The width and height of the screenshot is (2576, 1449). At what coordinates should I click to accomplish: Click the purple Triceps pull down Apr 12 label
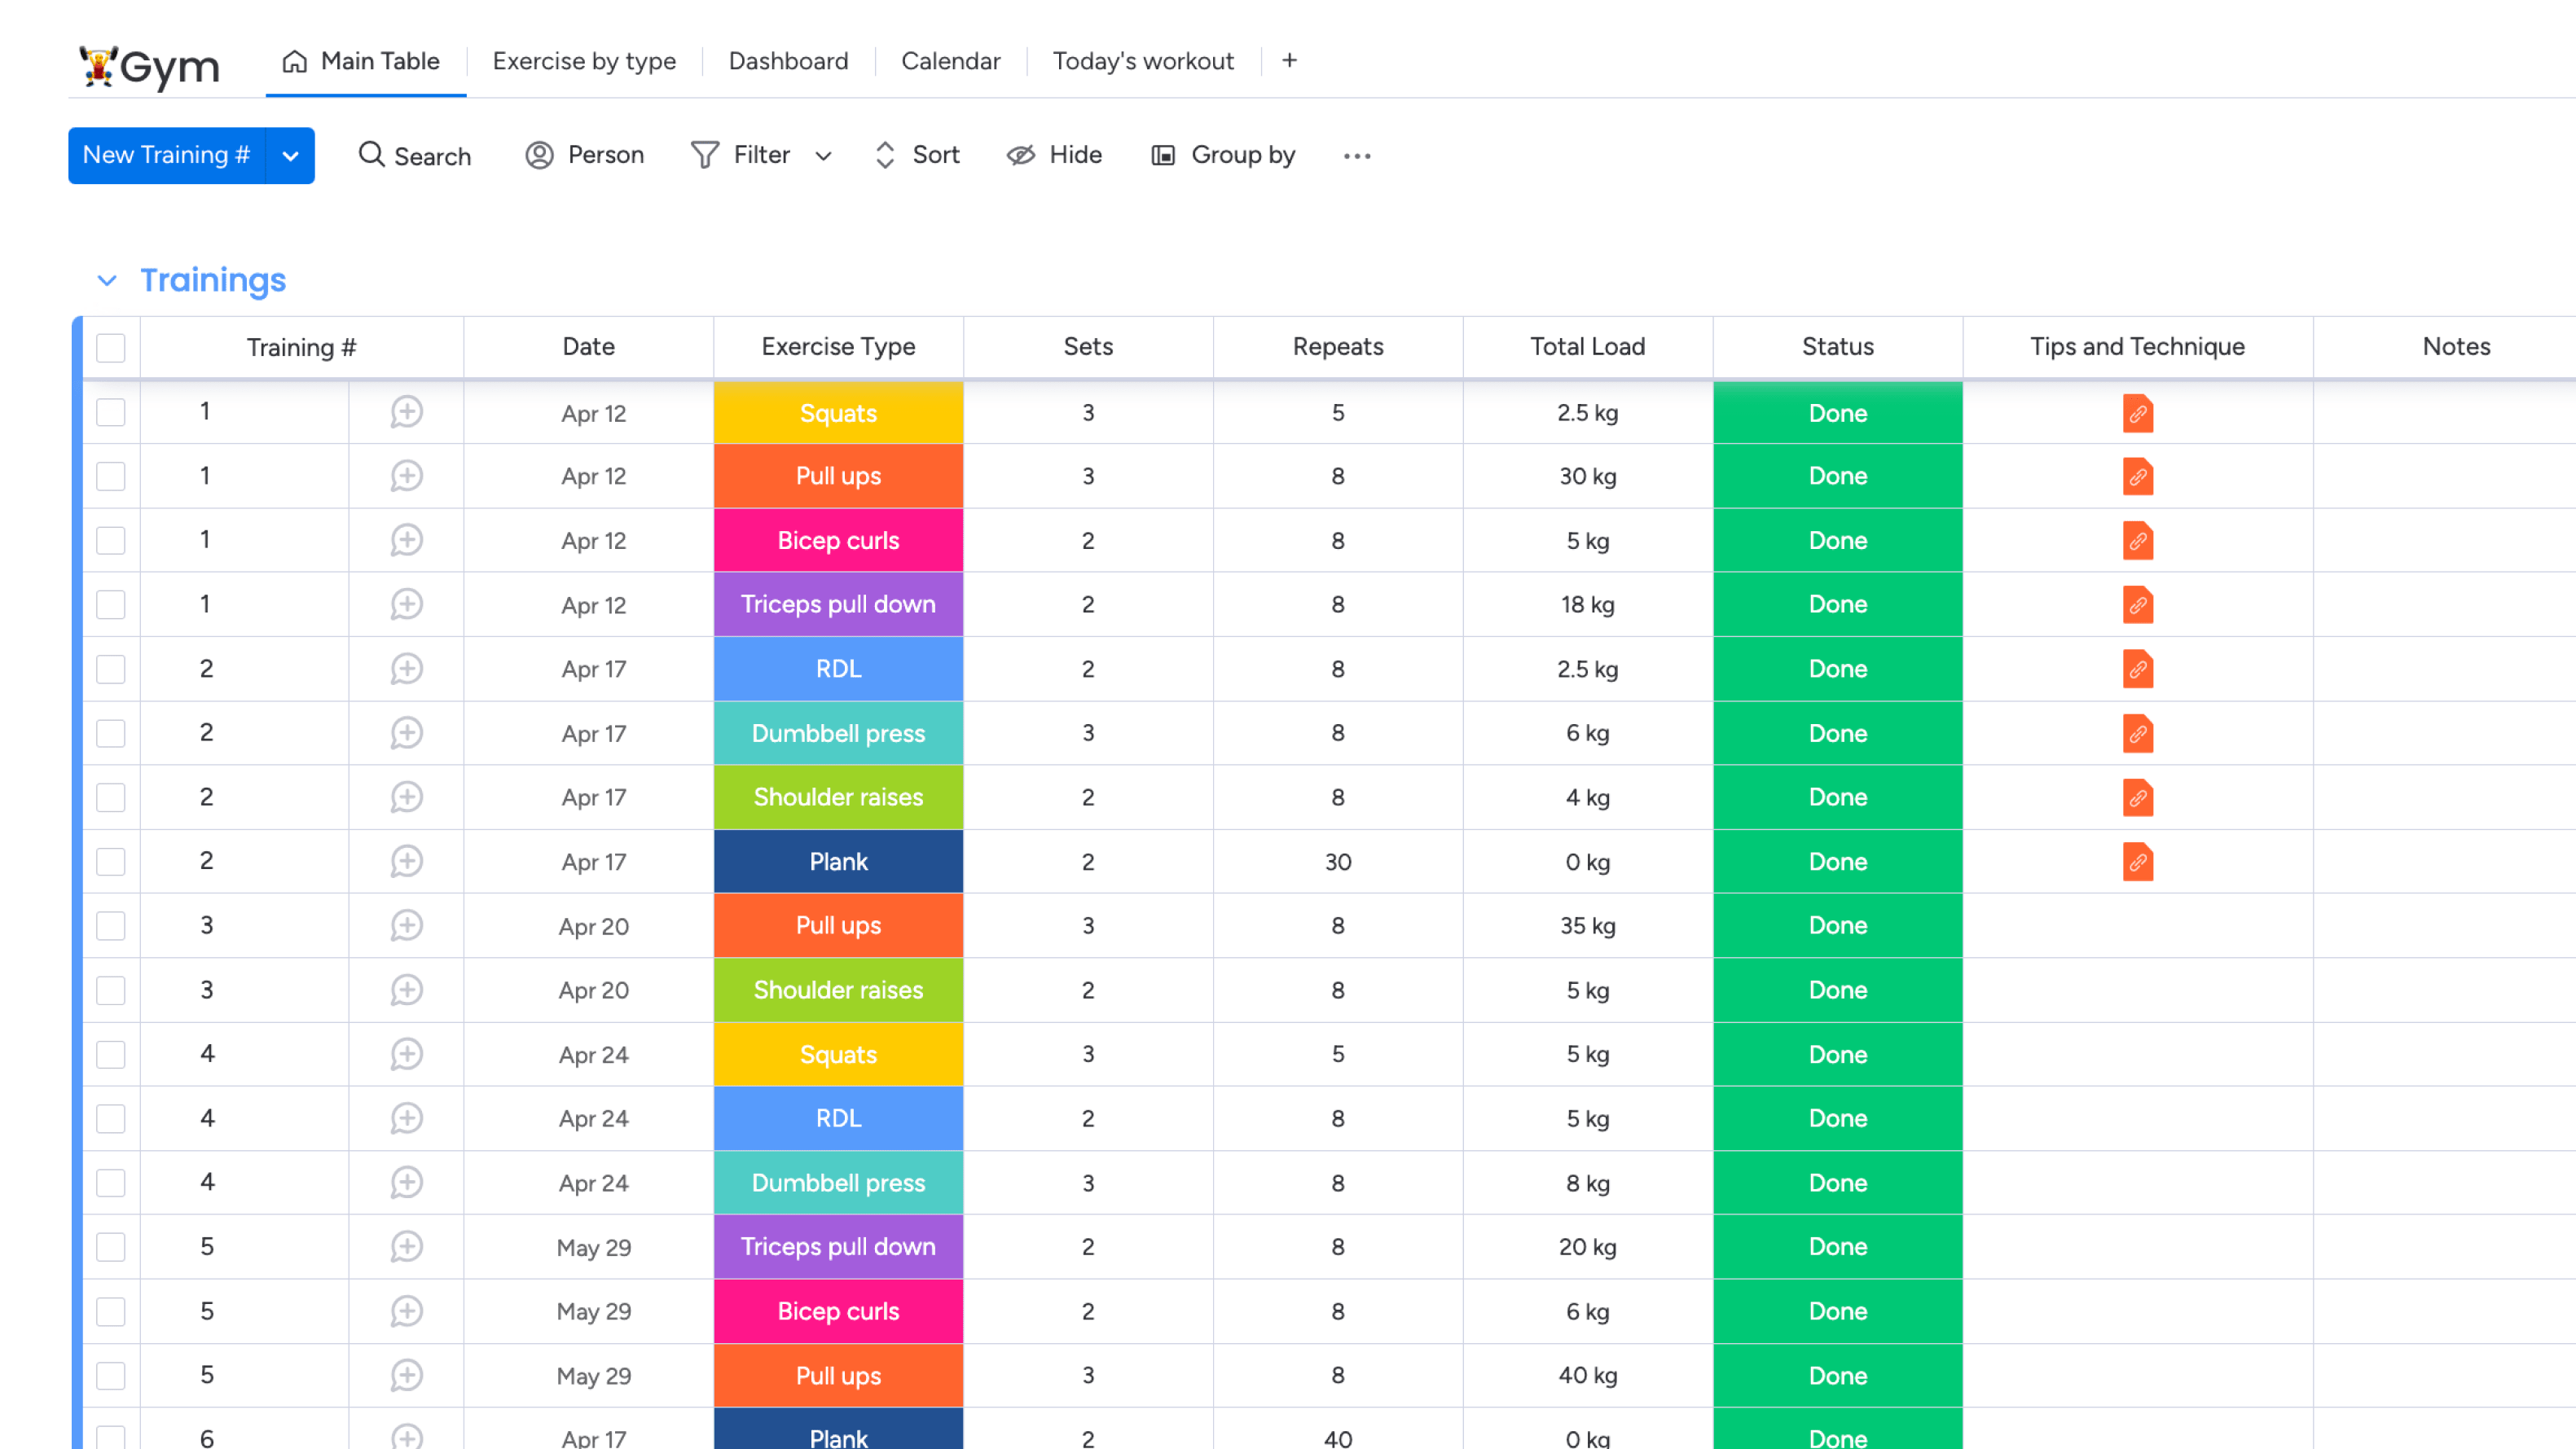pos(838,604)
